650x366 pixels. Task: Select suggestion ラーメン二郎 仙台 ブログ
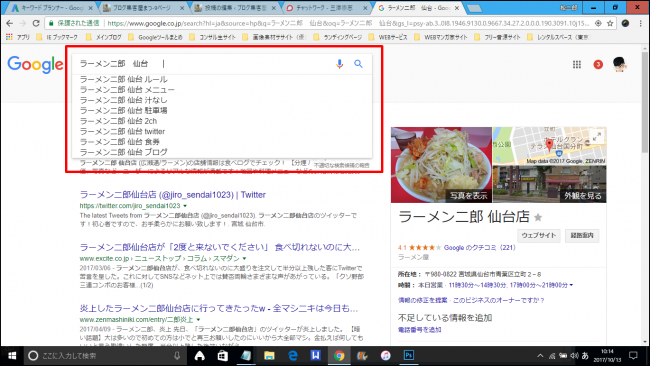222,152
